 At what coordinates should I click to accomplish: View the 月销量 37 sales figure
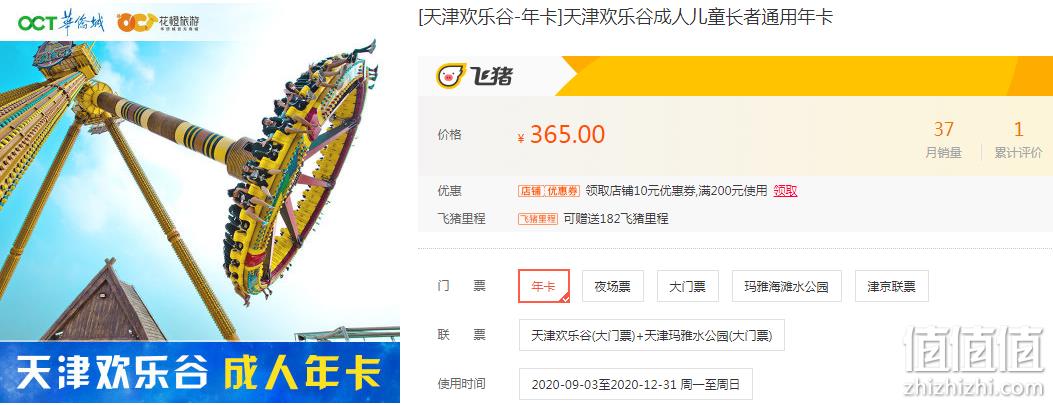[x=944, y=139]
